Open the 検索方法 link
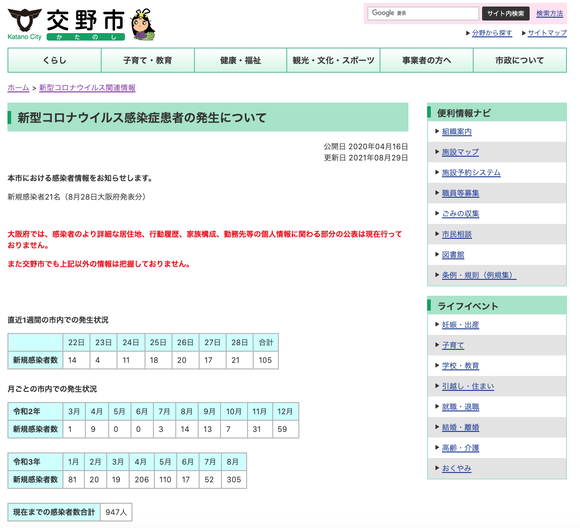This screenshot has width=580, height=528. coord(549,13)
